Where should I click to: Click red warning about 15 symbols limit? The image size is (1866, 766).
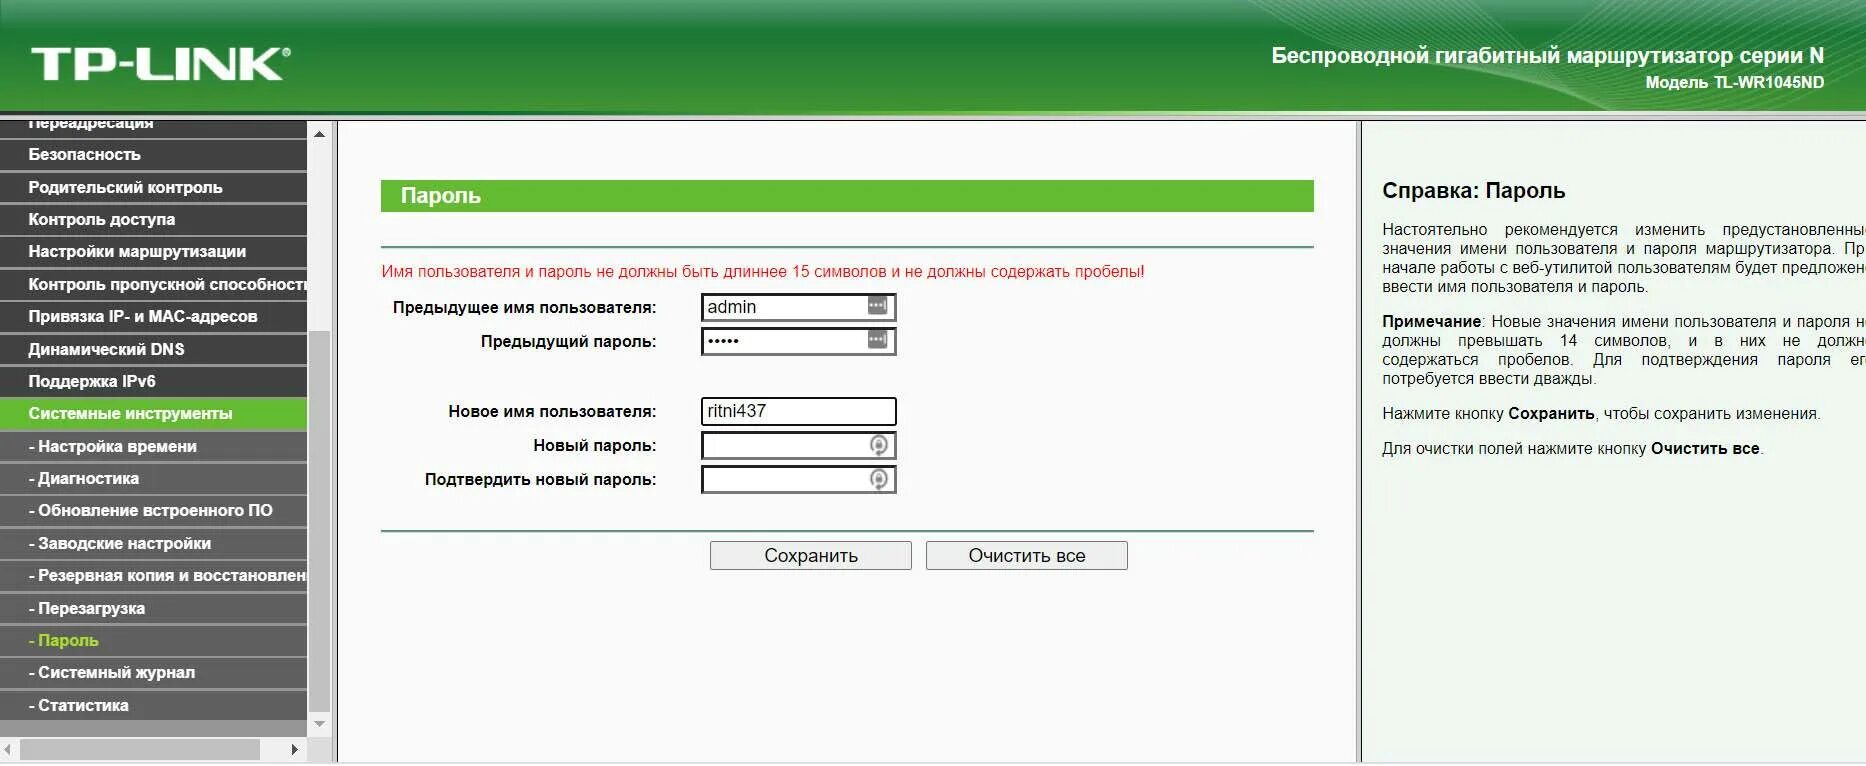point(763,271)
